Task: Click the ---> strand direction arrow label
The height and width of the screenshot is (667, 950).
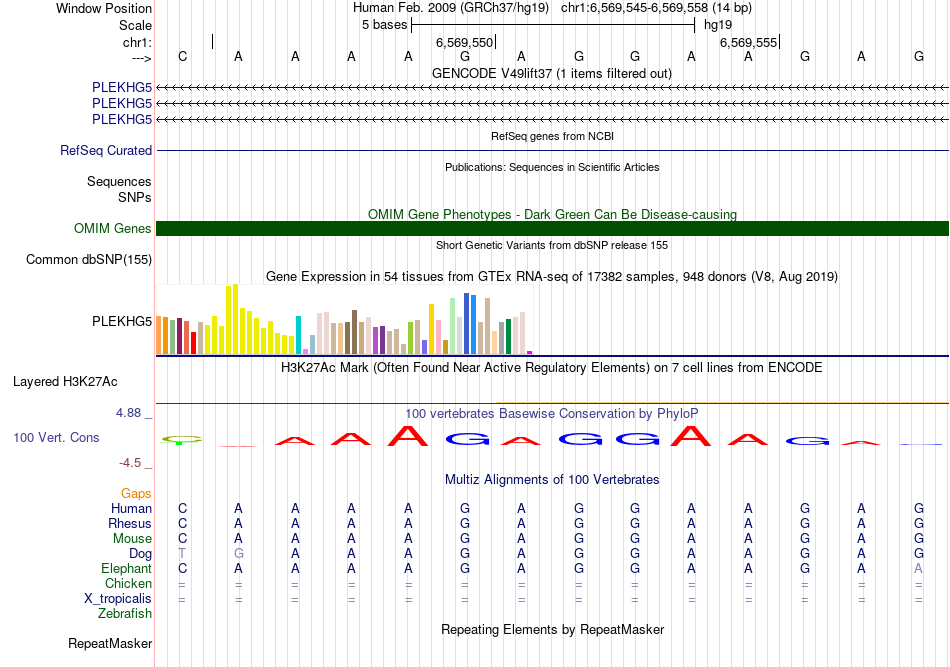Action: (x=142, y=58)
